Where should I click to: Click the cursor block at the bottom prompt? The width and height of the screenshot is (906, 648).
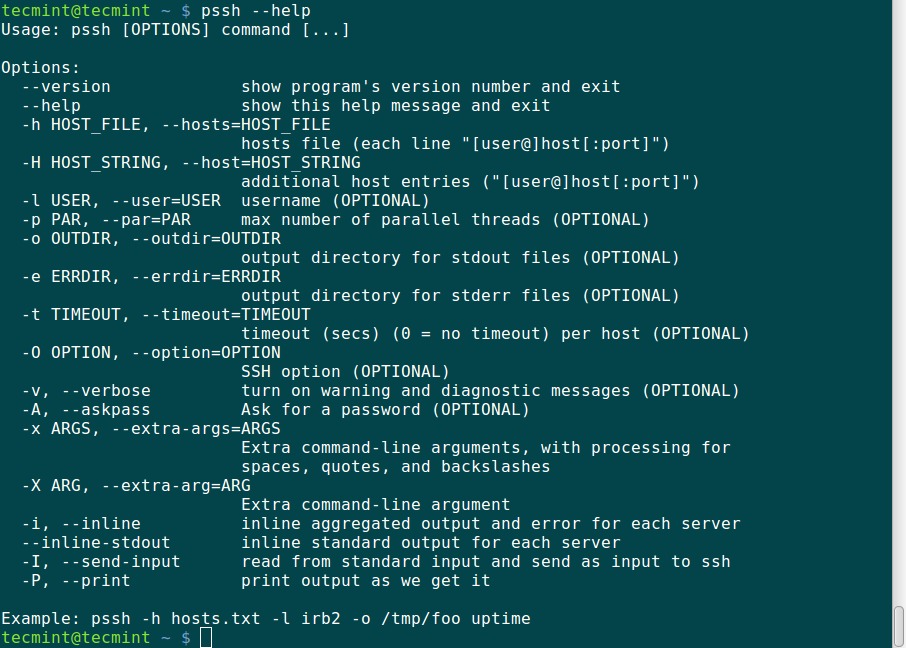(206, 638)
